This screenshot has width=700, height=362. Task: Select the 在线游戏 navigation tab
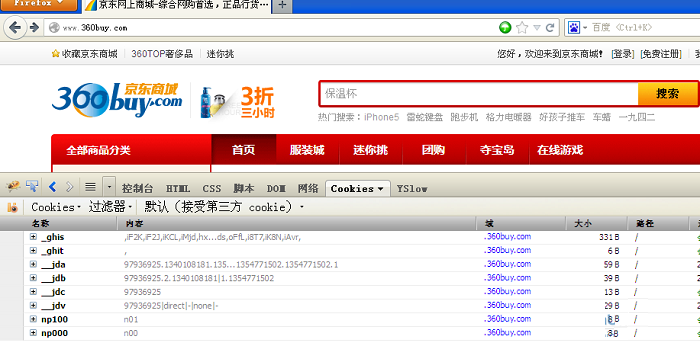[x=560, y=150]
